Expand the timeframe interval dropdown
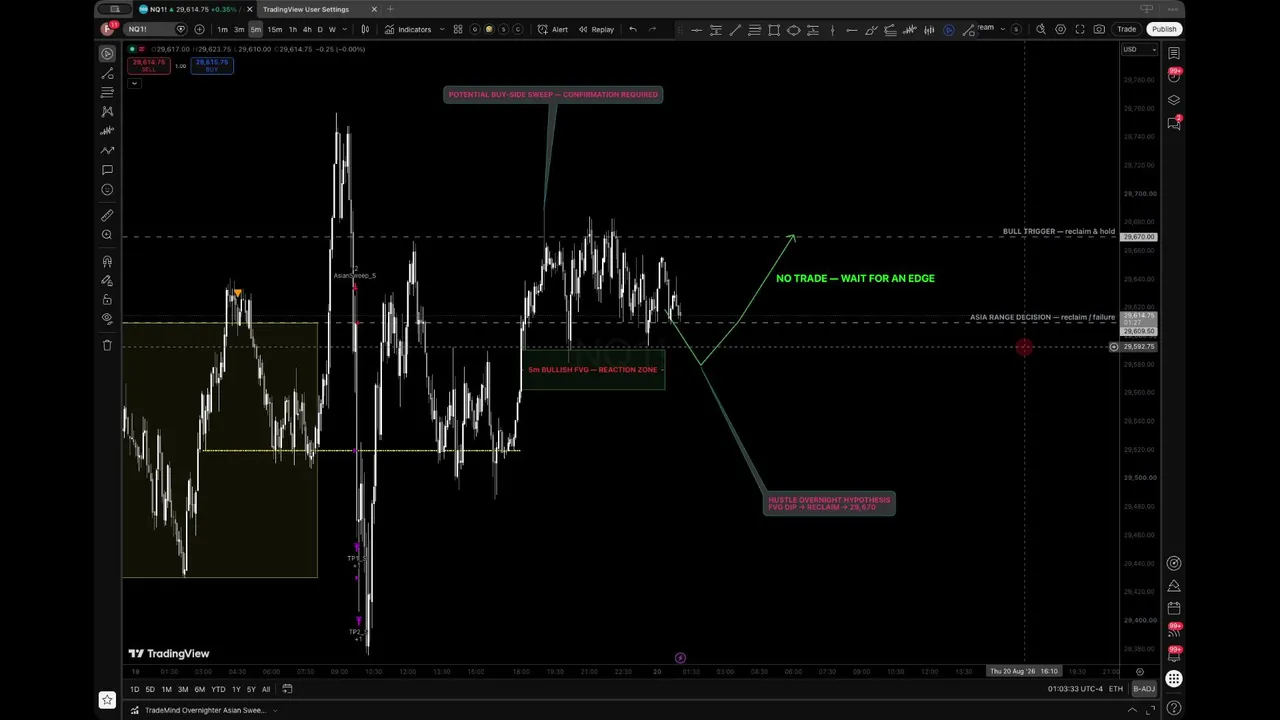1280x720 pixels. point(345,29)
